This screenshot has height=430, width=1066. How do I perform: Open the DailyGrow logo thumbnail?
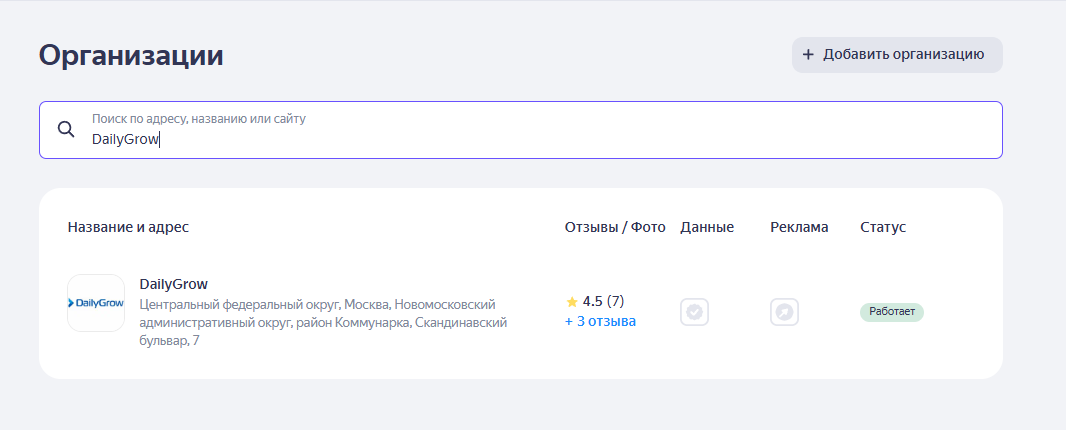(x=96, y=303)
